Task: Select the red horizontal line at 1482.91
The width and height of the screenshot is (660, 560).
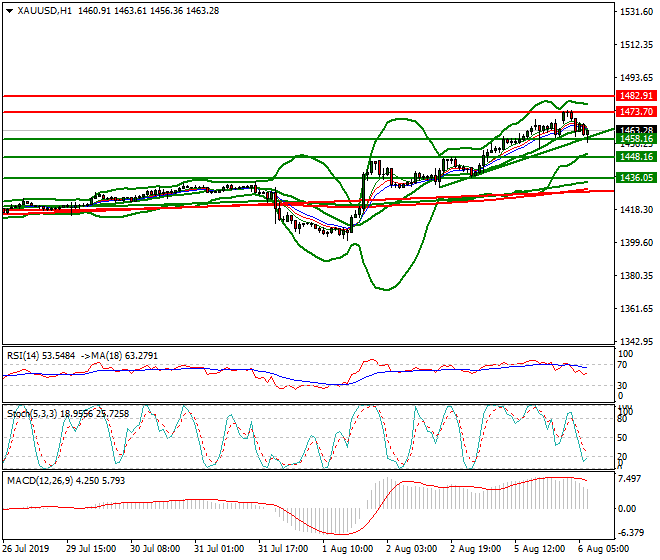Action: pyautogui.click(x=308, y=96)
